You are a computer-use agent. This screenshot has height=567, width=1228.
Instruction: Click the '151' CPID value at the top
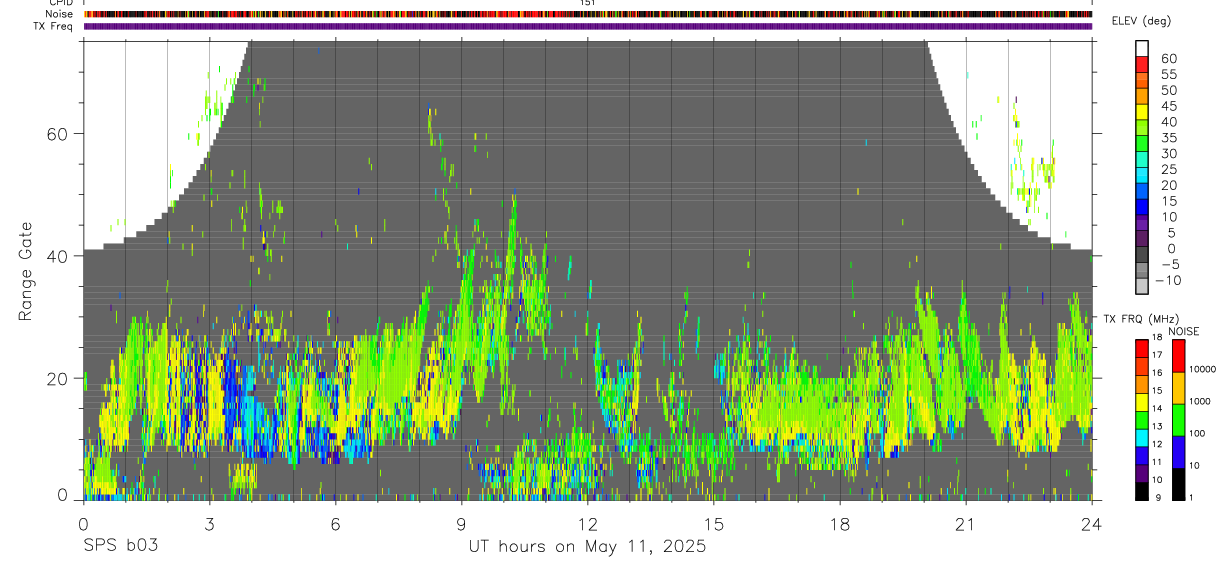click(x=588, y=3)
